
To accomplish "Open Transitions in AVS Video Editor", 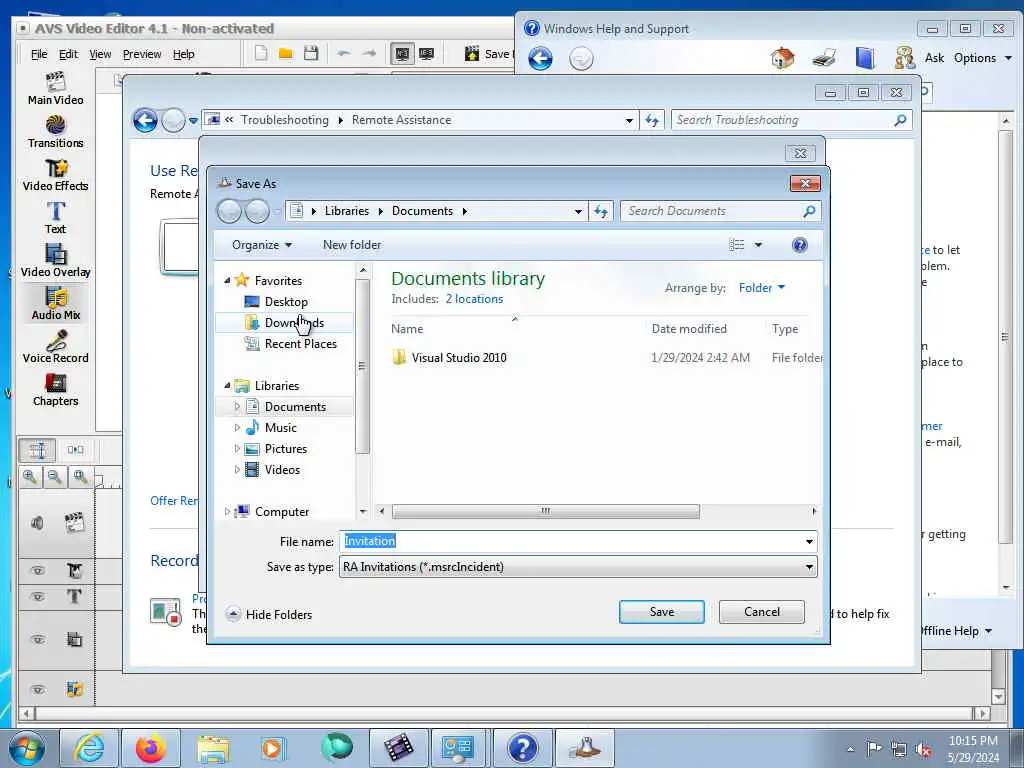I will 56,132.
